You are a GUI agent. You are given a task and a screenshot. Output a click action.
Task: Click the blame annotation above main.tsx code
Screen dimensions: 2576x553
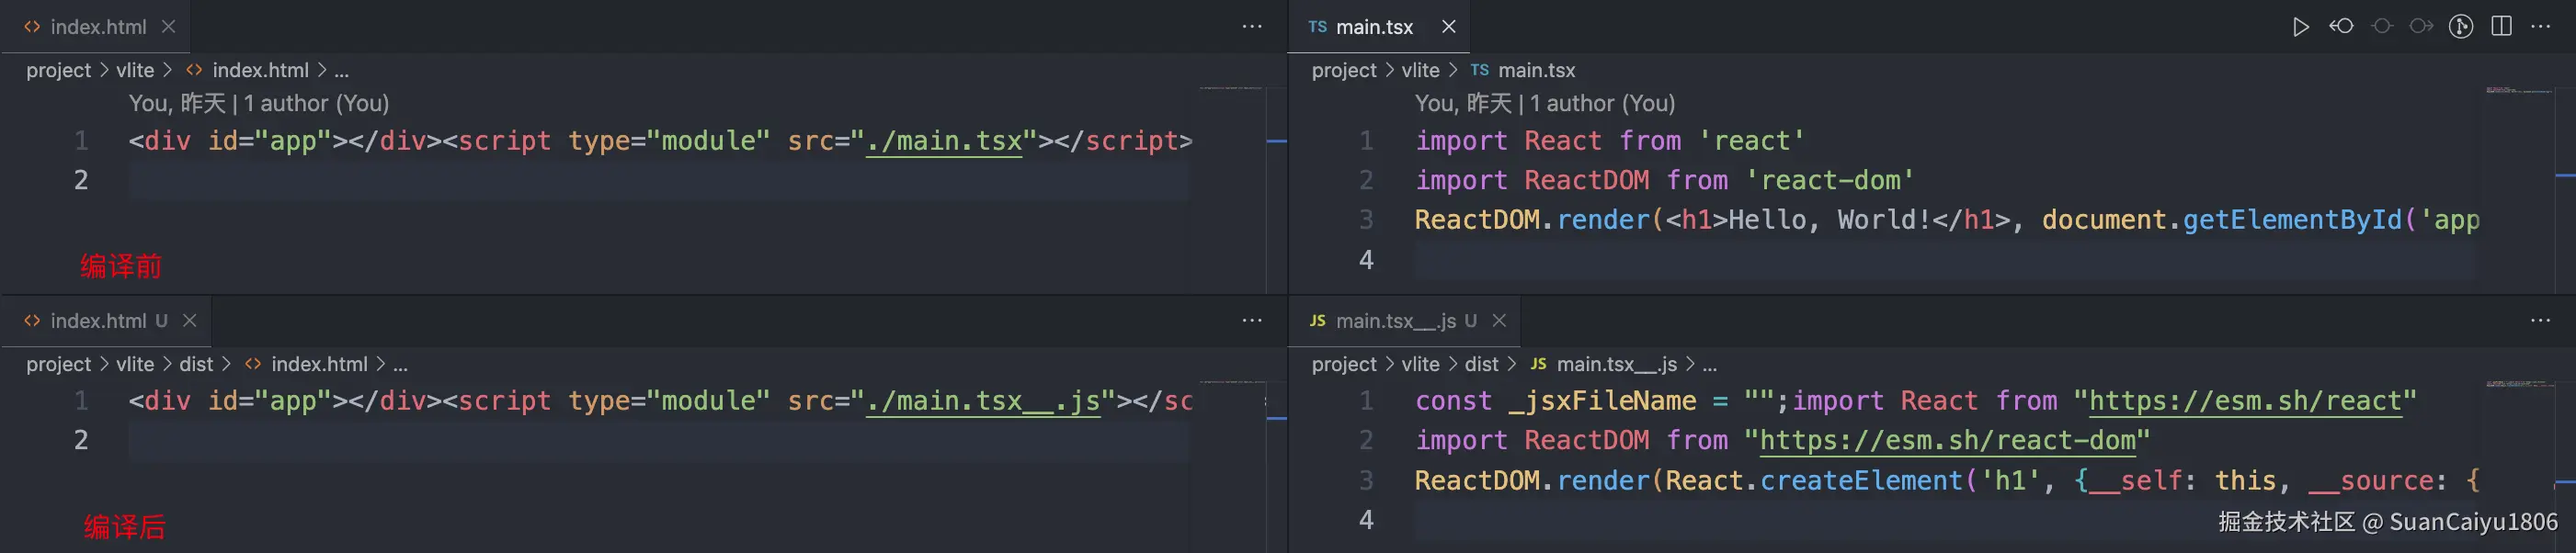(1544, 103)
